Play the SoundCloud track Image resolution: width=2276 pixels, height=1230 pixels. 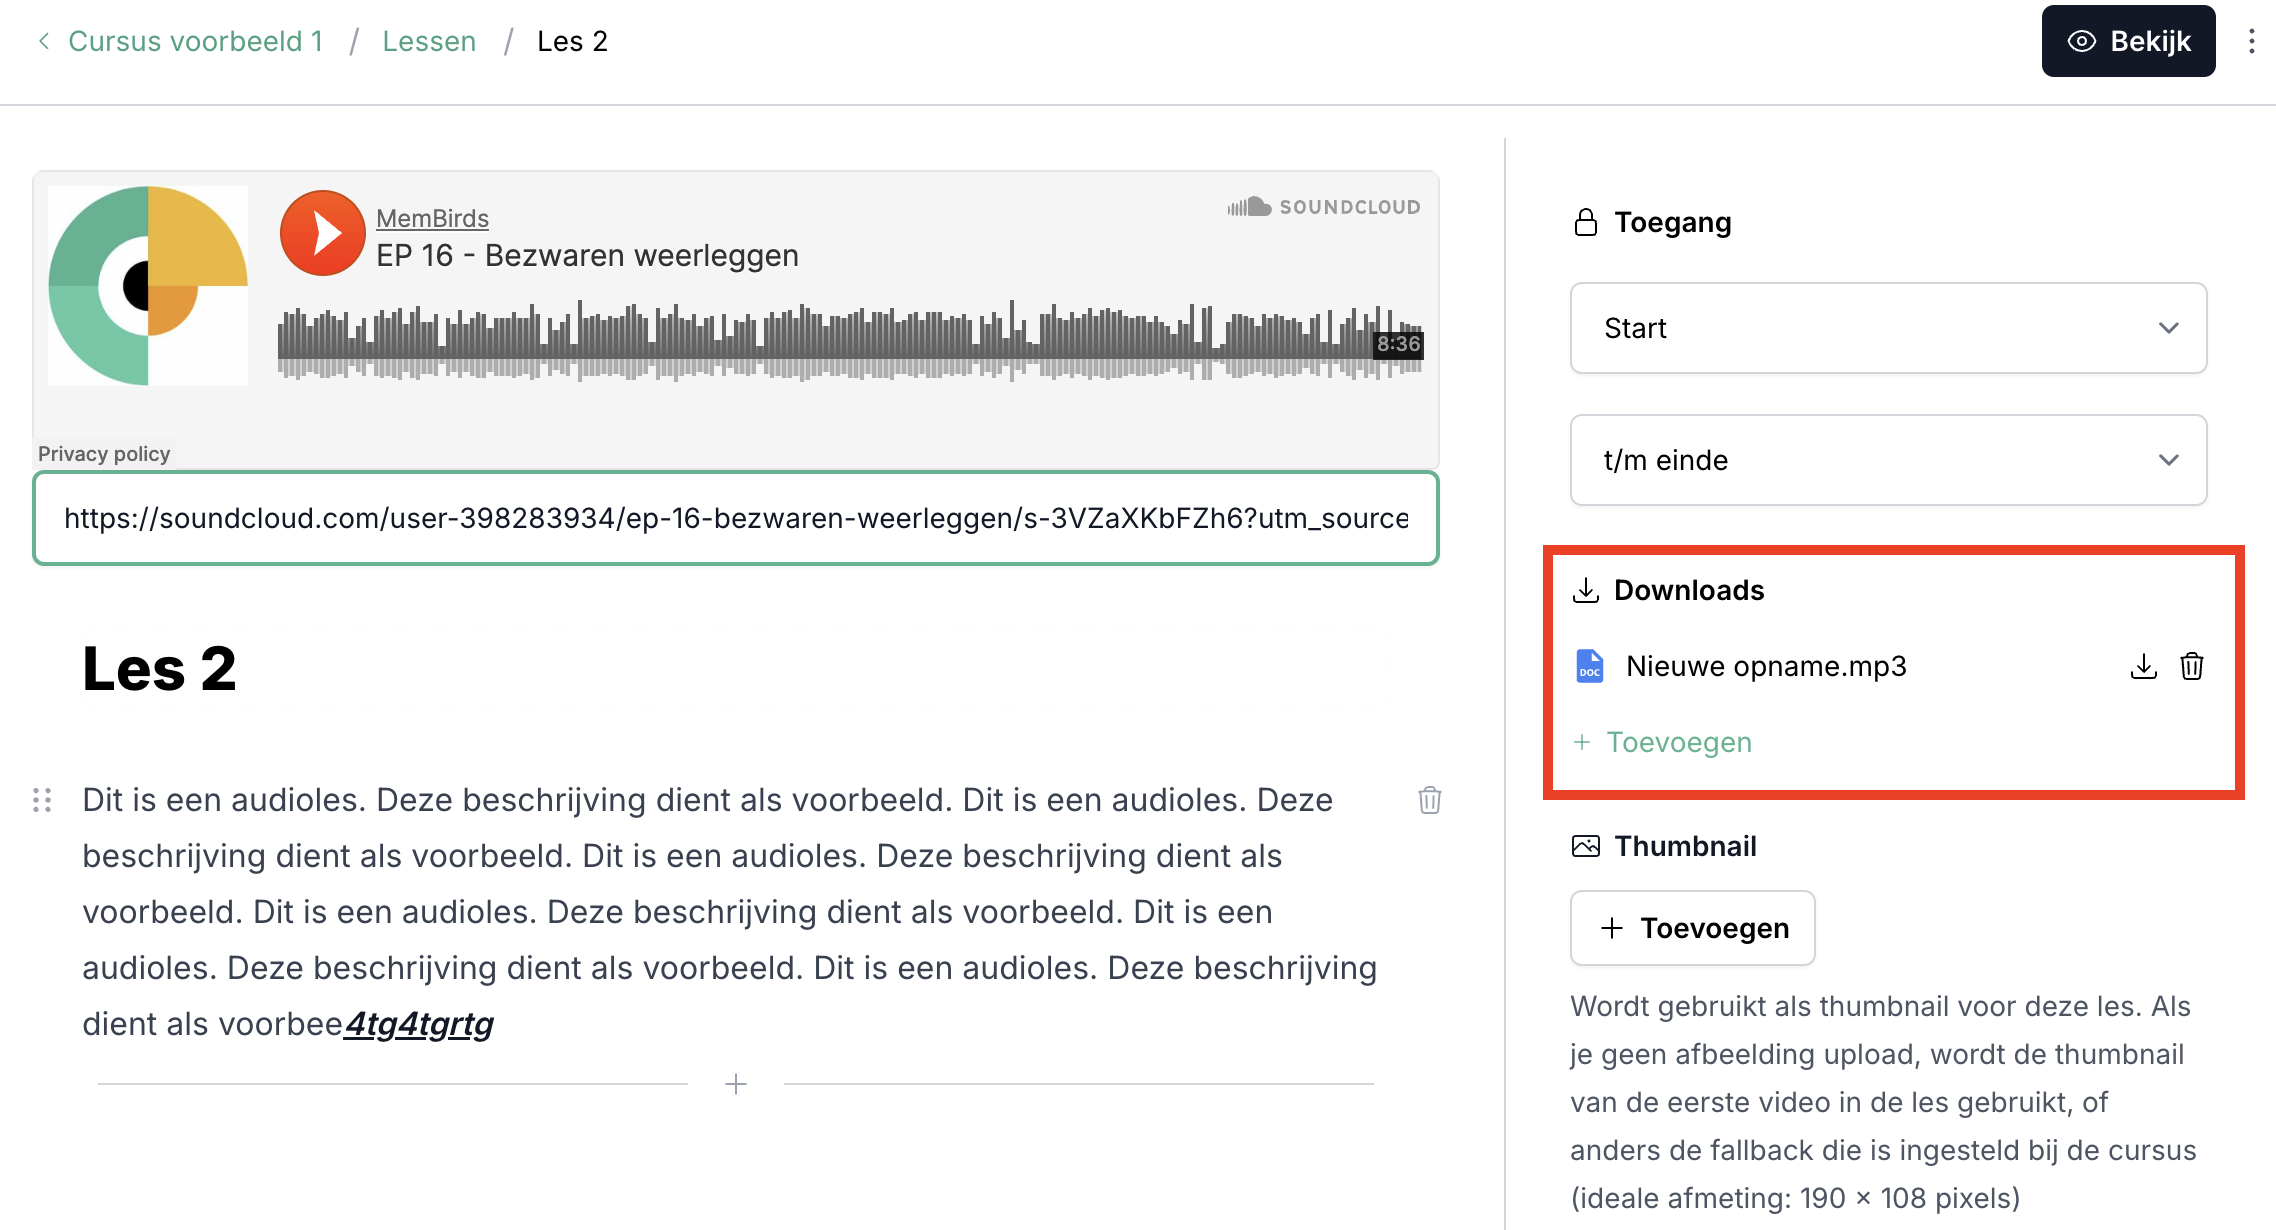click(322, 233)
